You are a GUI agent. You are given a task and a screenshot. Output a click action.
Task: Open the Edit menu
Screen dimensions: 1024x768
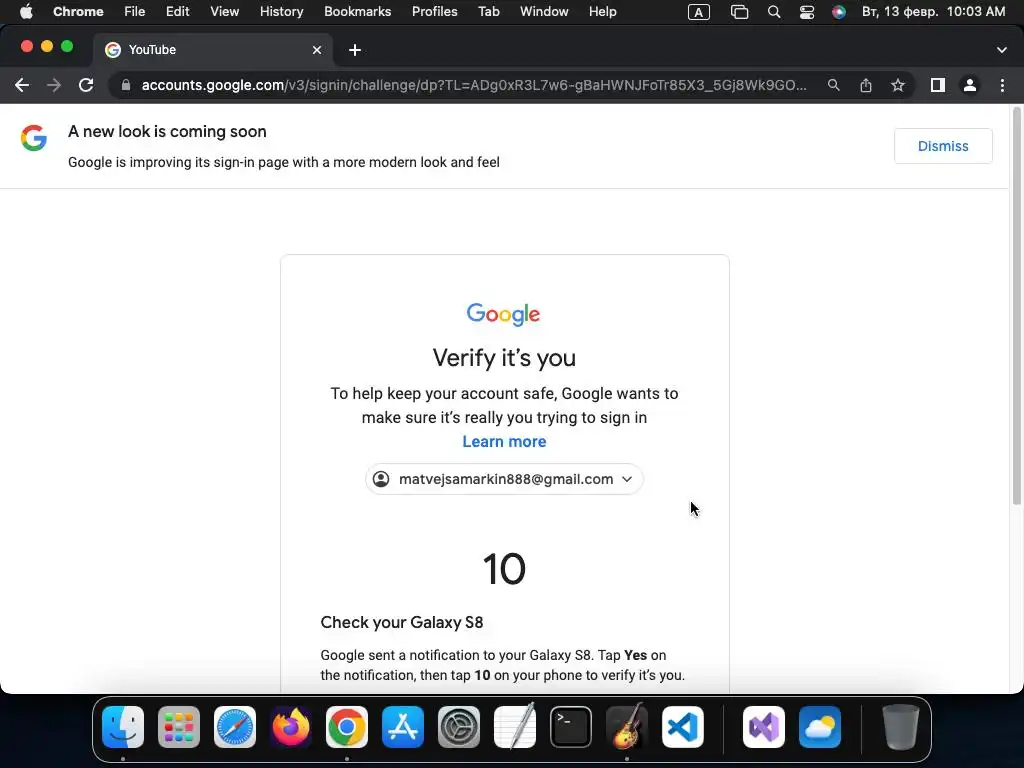pos(178,12)
